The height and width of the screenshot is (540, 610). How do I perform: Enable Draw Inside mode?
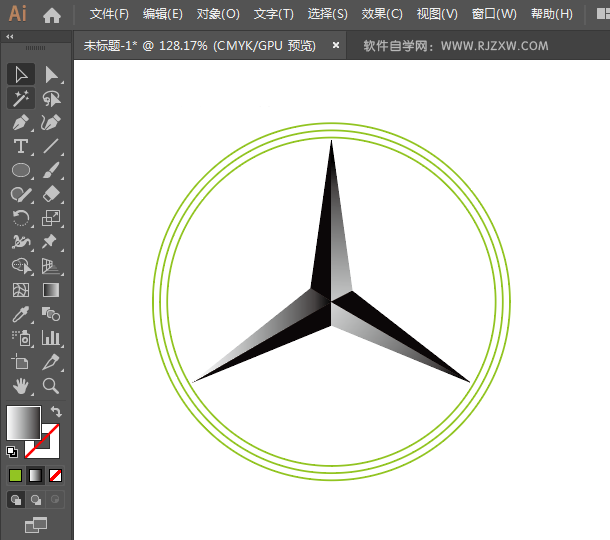point(55,500)
